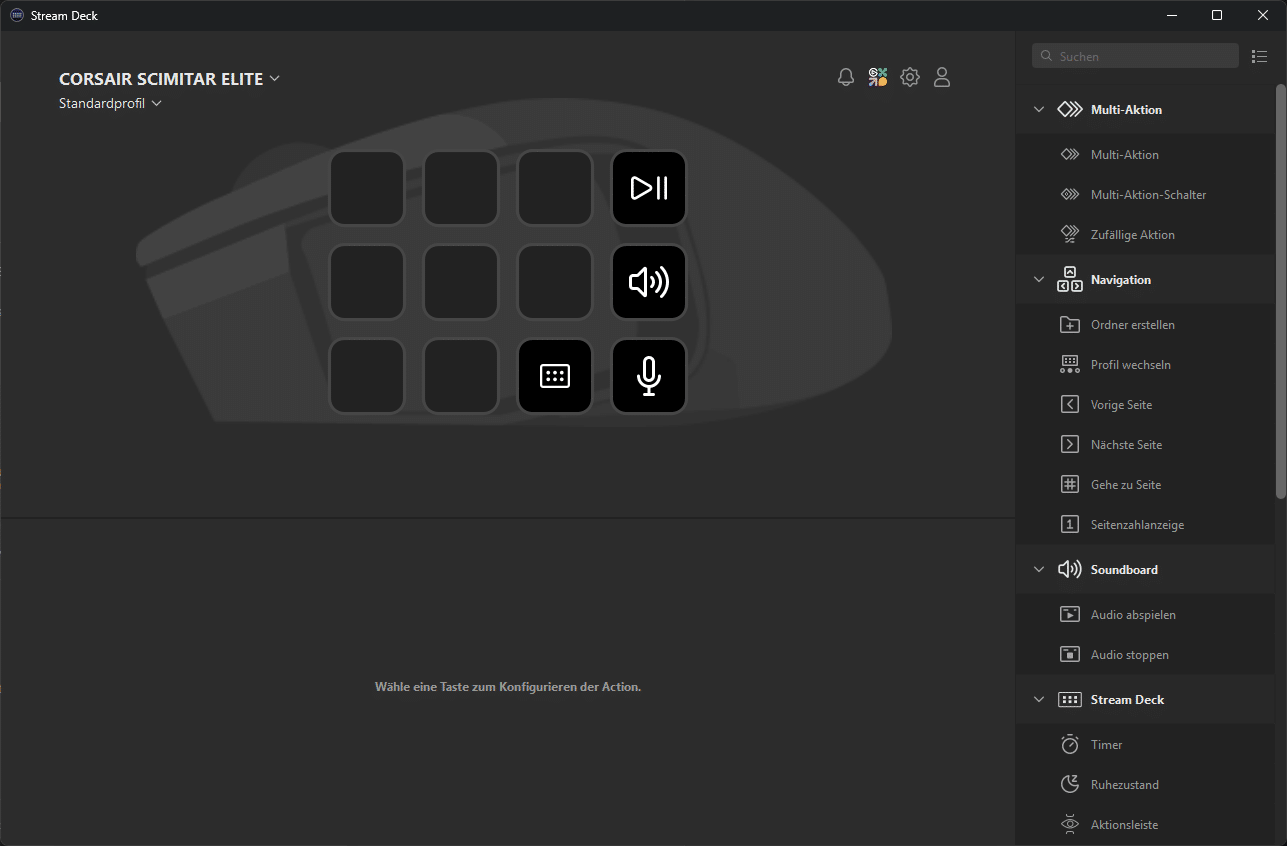
Task: Click the Play/Pause media key
Action: [649, 188]
